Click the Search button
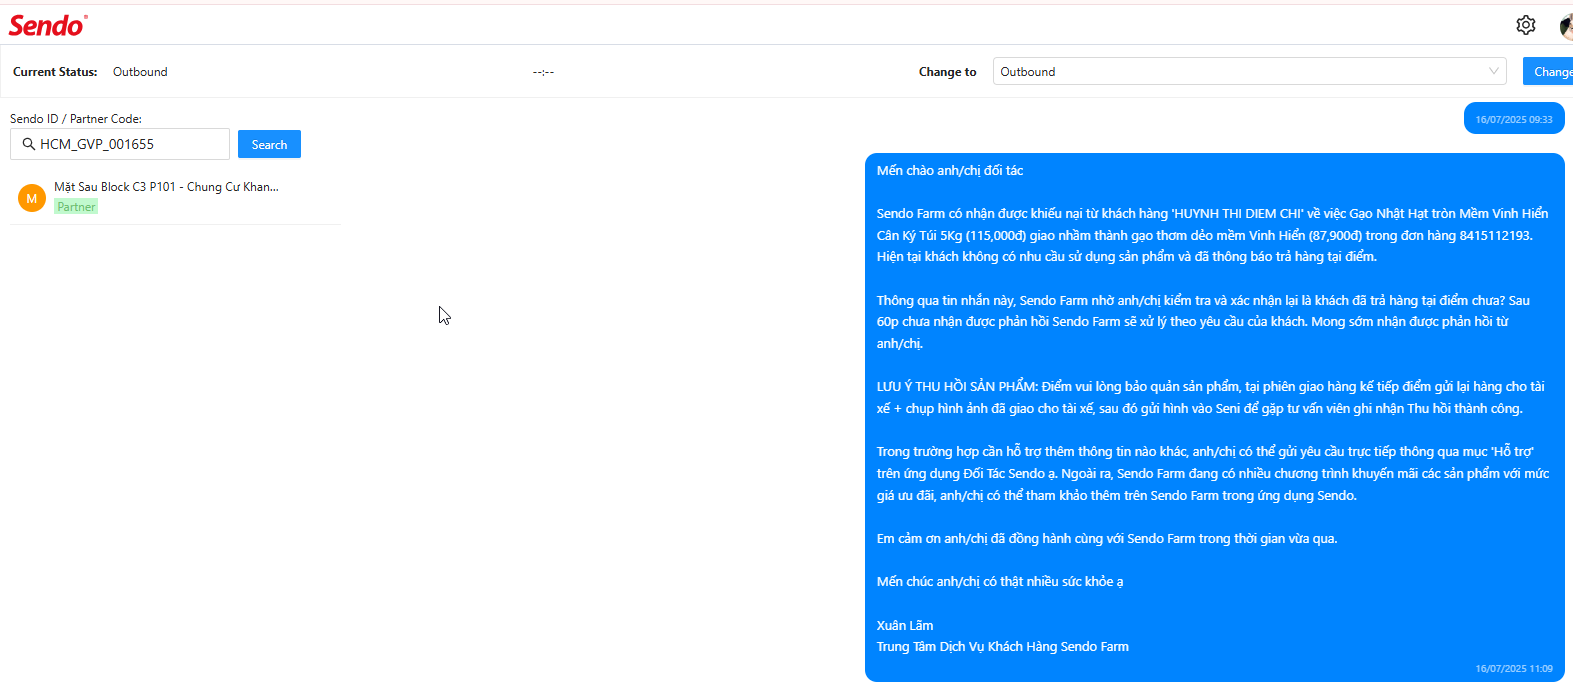The height and width of the screenshot is (693, 1573). [x=269, y=144]
